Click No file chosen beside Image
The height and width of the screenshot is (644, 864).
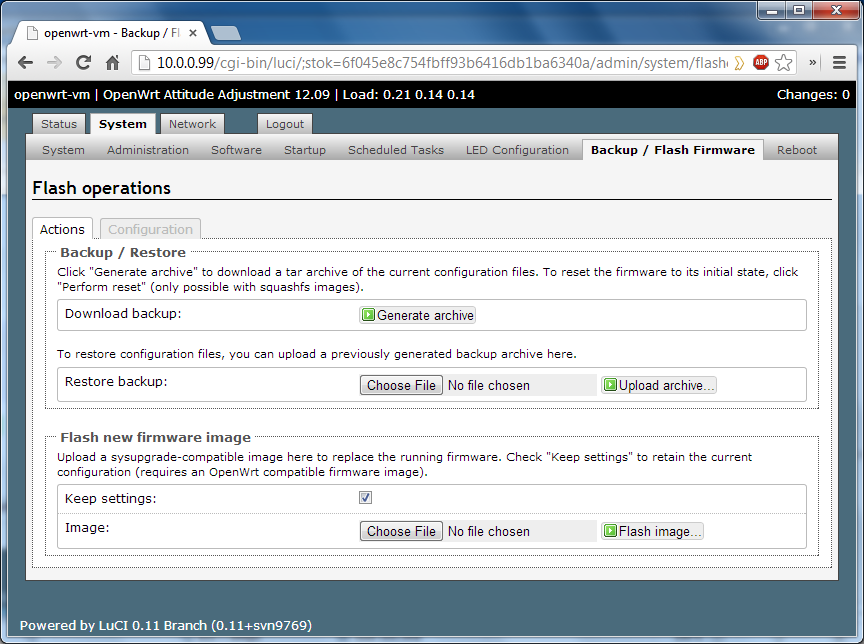click(489, 532)
